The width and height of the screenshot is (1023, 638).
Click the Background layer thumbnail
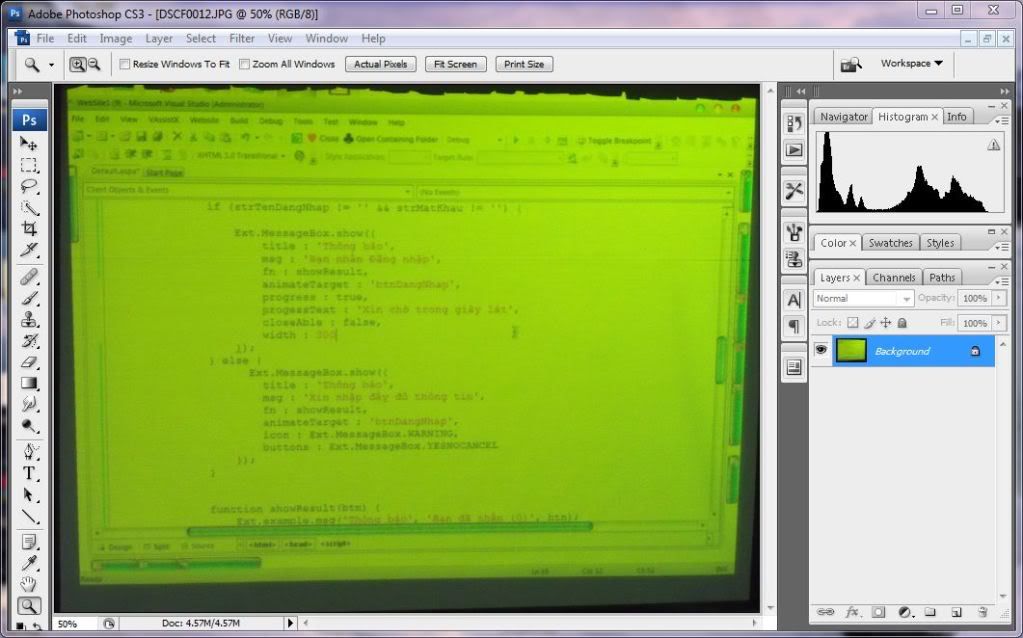tap(850, 350)
